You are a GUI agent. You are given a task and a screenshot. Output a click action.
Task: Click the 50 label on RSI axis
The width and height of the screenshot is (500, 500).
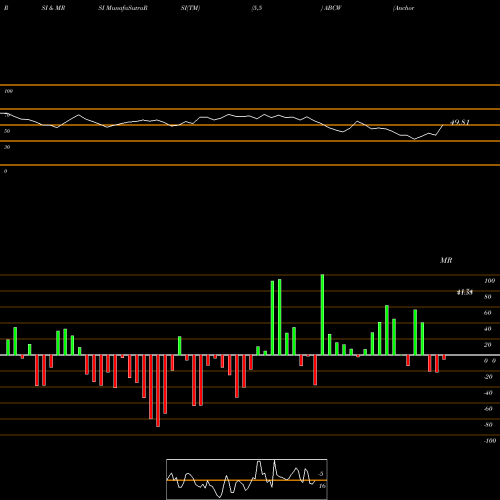pyautogui.click(x=7, y=131)
